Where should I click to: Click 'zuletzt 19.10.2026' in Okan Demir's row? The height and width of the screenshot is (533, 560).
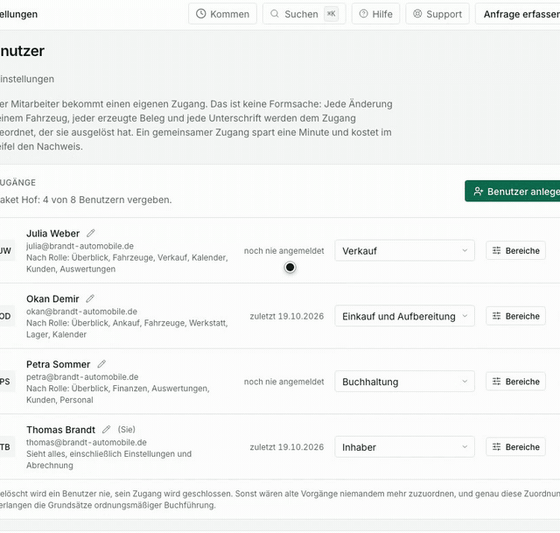click(x=287, y=316)
